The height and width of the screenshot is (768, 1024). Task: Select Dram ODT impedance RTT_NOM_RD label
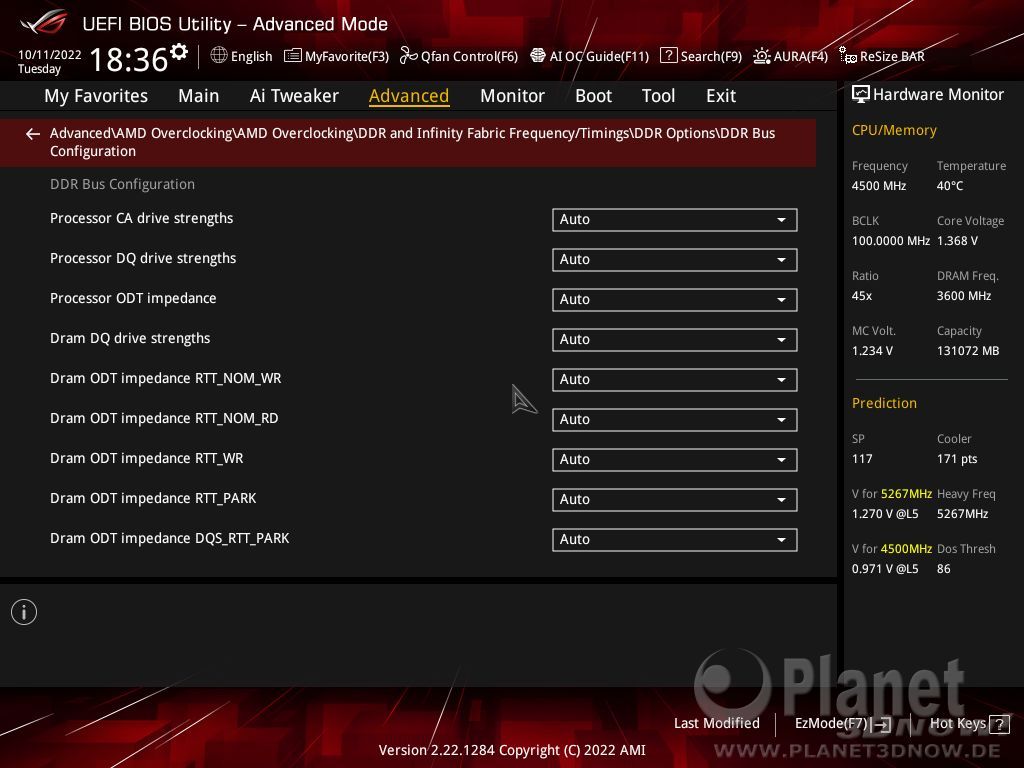pos(164,418)
